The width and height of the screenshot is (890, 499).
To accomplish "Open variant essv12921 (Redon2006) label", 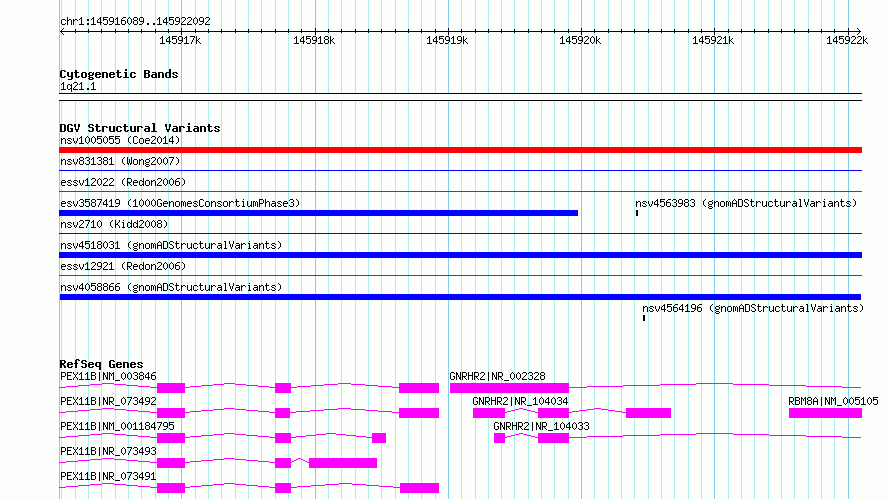I will [x=123, y=266].
